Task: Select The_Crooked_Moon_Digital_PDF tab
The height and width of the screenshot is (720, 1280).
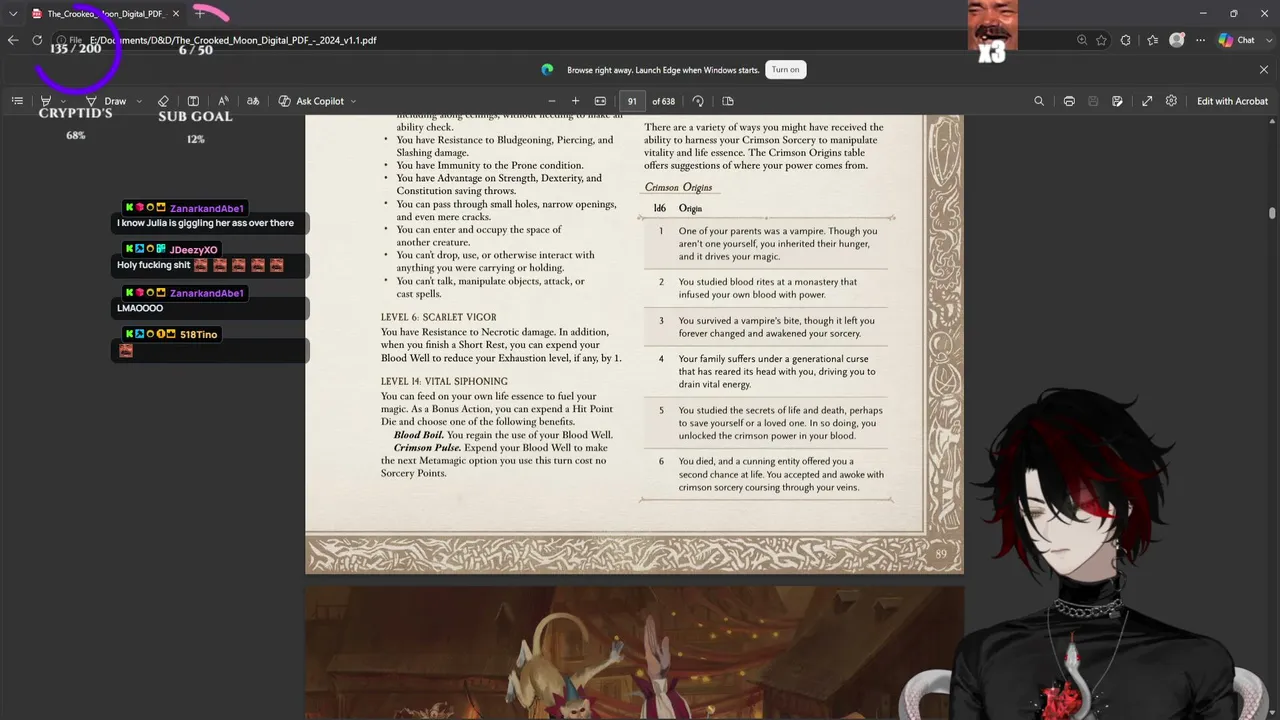Action: coord(106,14)
